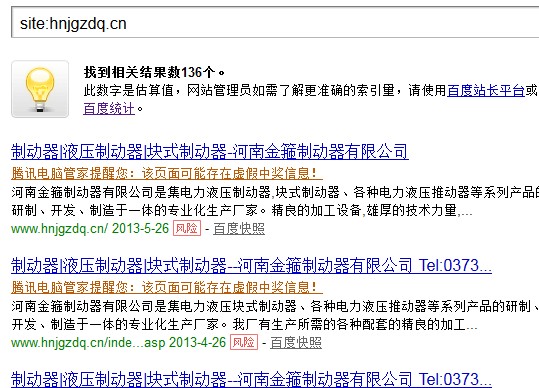Click the 风险 badge next to the 2013-5-26 result
Image resolution: width=539 pixels, height=388 pixels.
click(x=187, y=228)
